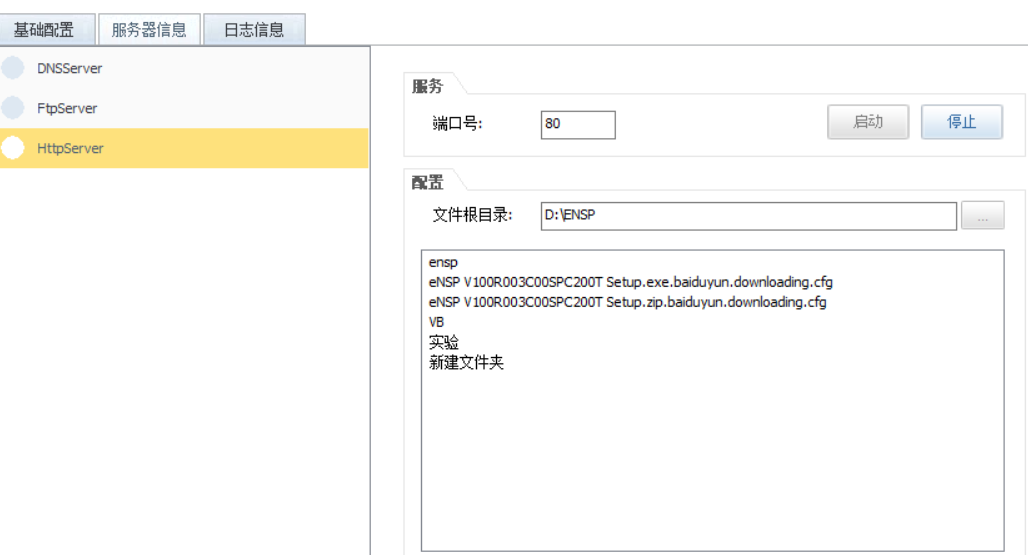This screenshot has height=555, width=1028.
Task: Click the HttpServer status circle icon
Action: coord(12,148)
